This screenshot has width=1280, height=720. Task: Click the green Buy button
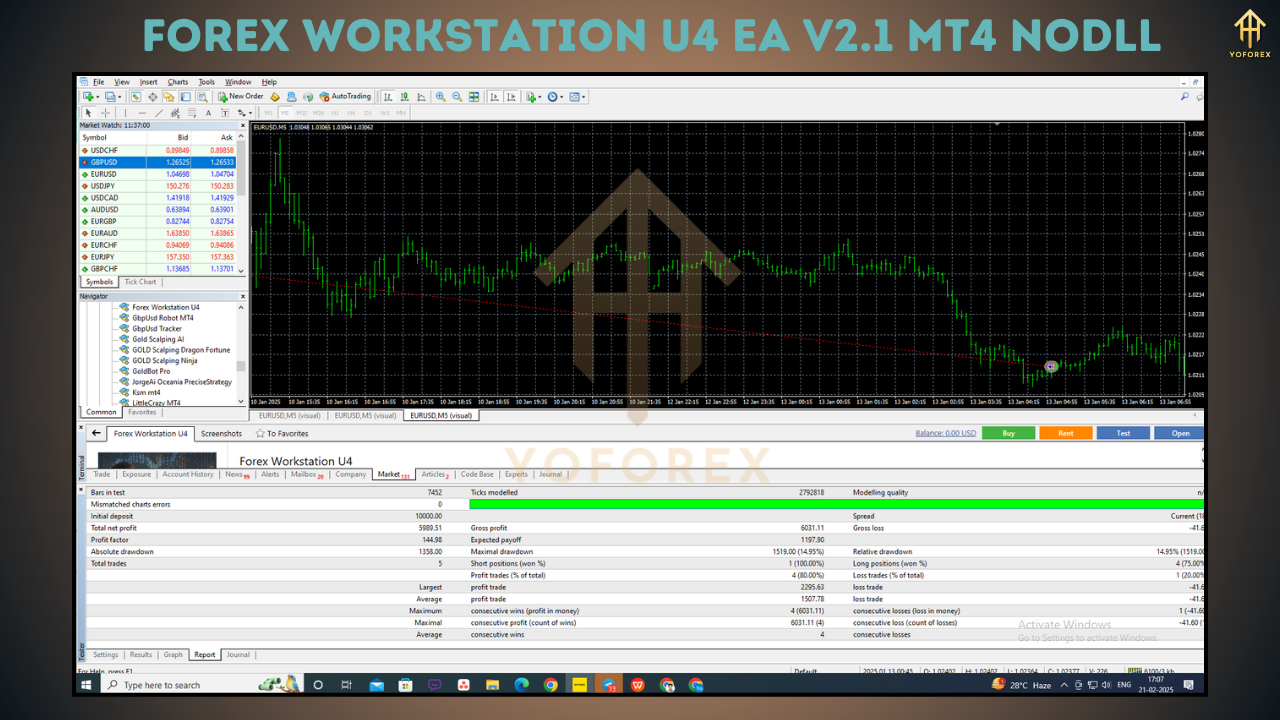[x=1009, y=432]
